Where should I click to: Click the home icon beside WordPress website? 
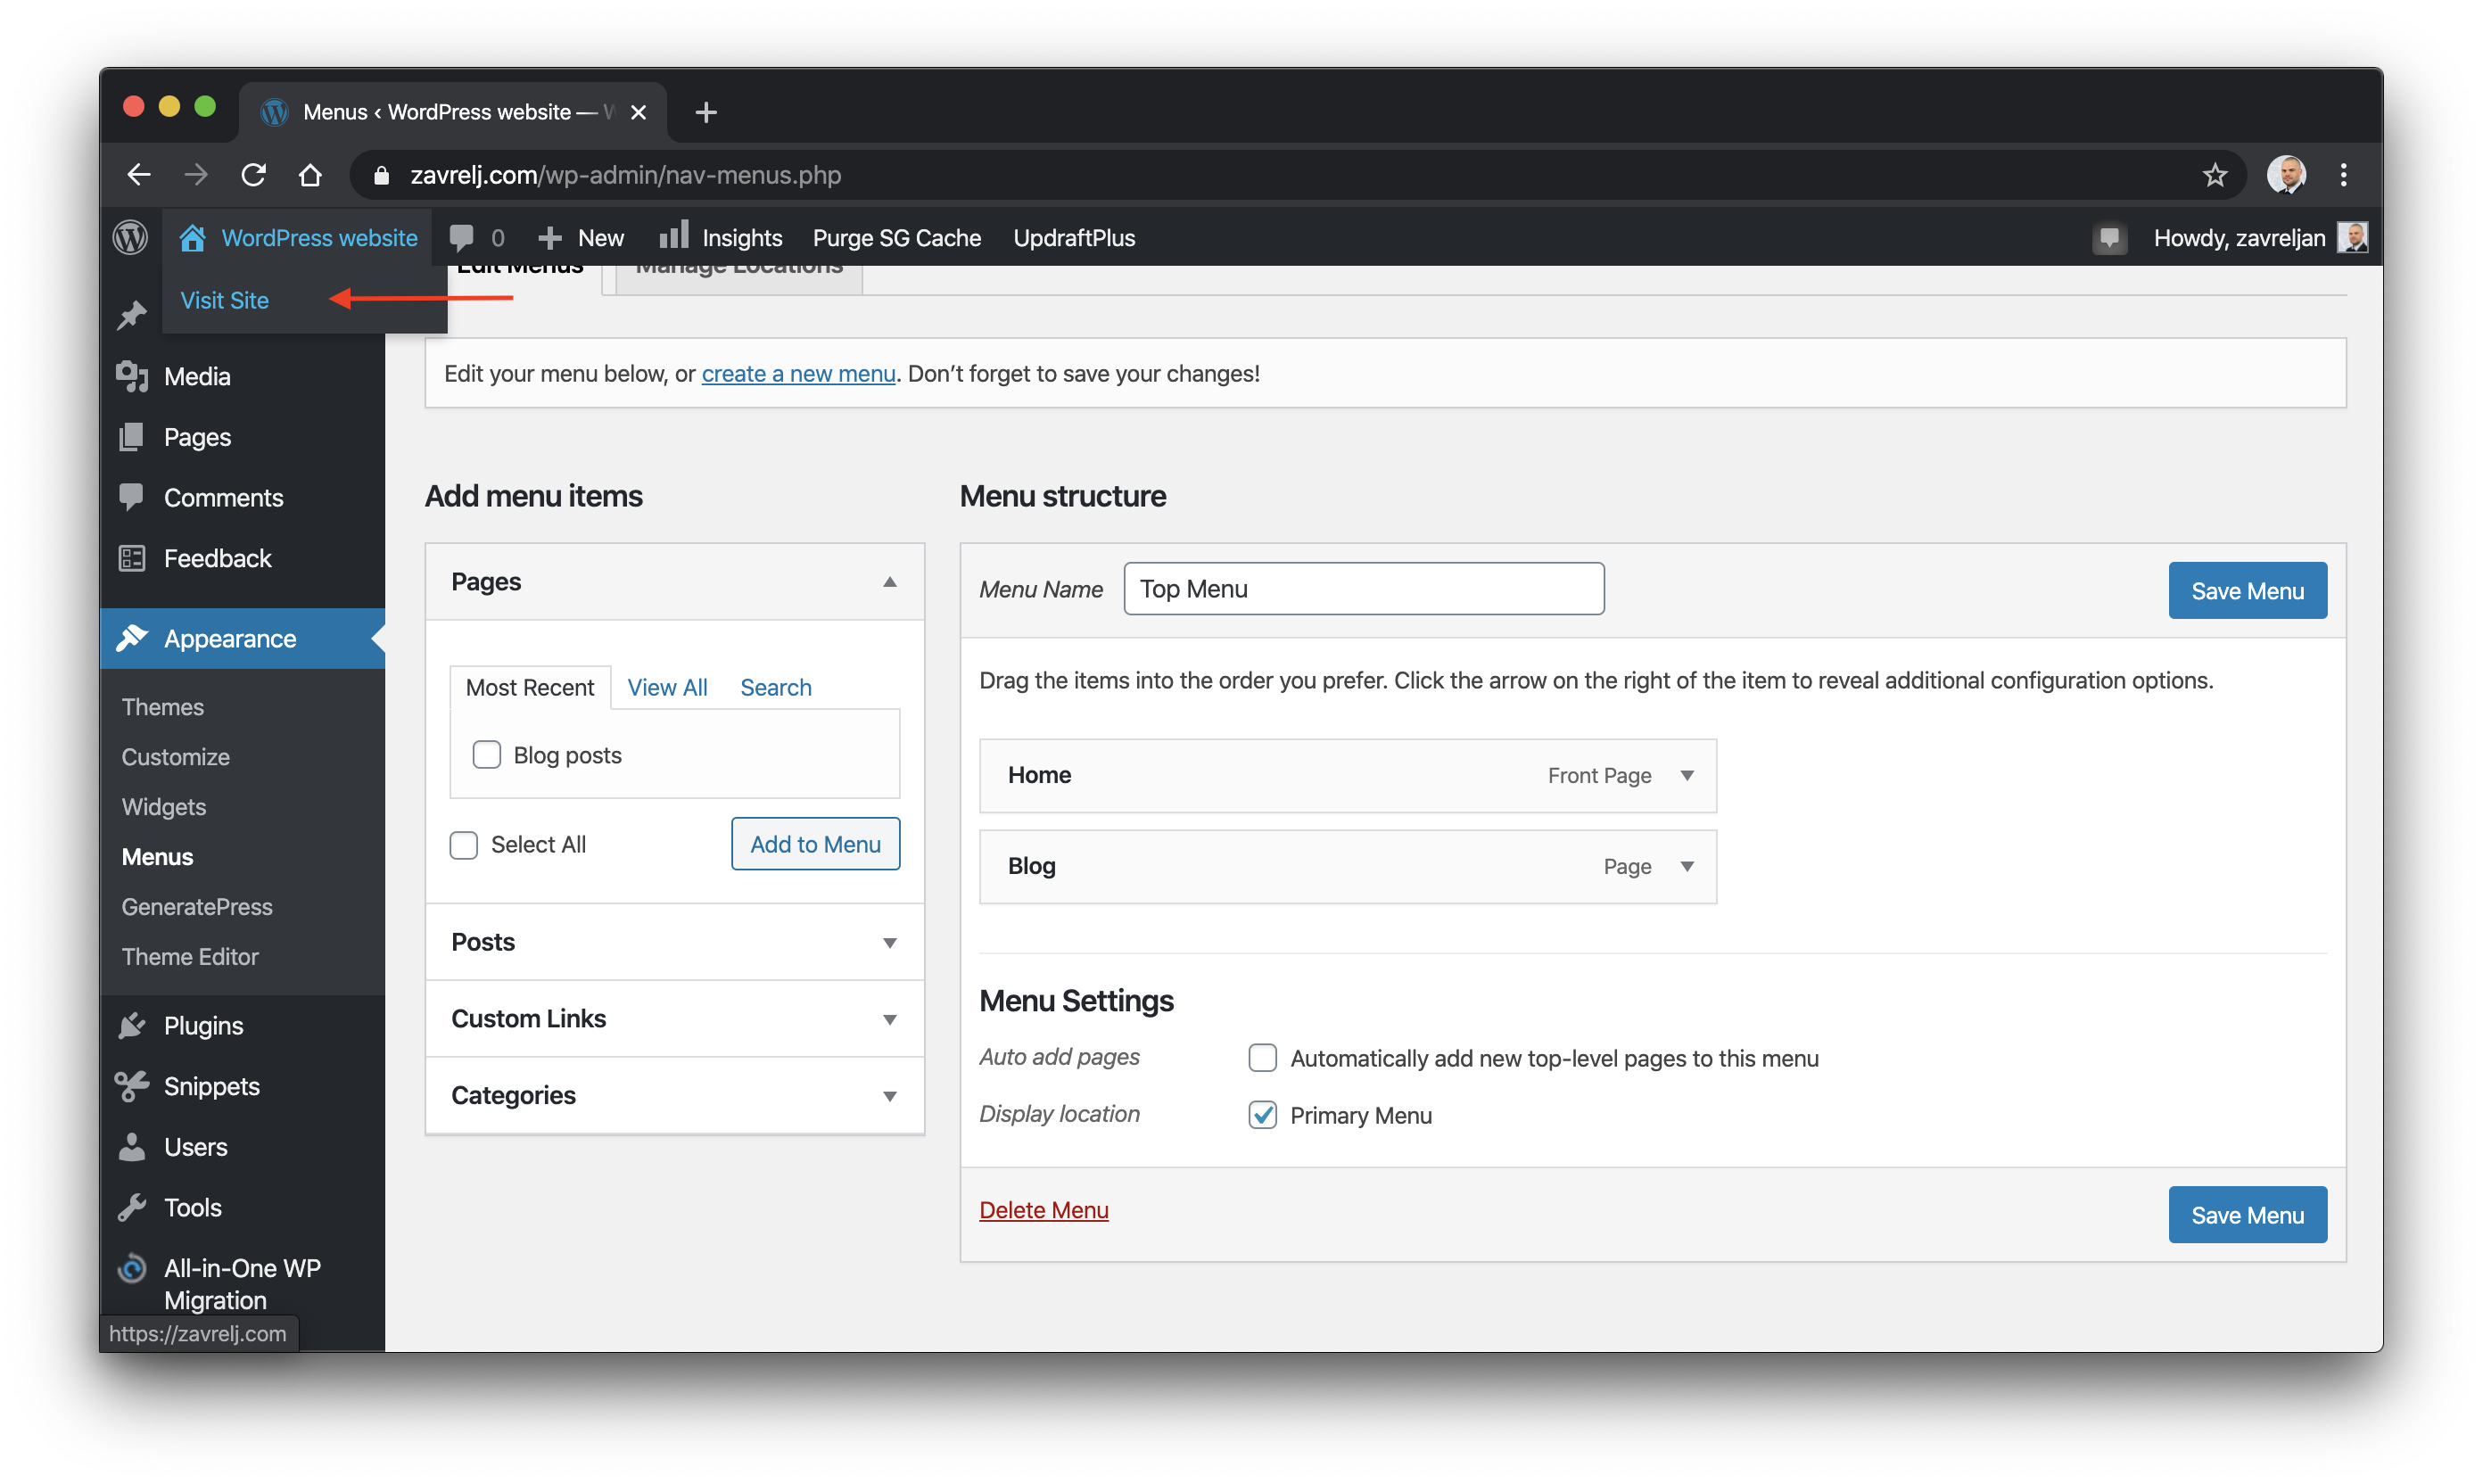[x=192, y=237]
